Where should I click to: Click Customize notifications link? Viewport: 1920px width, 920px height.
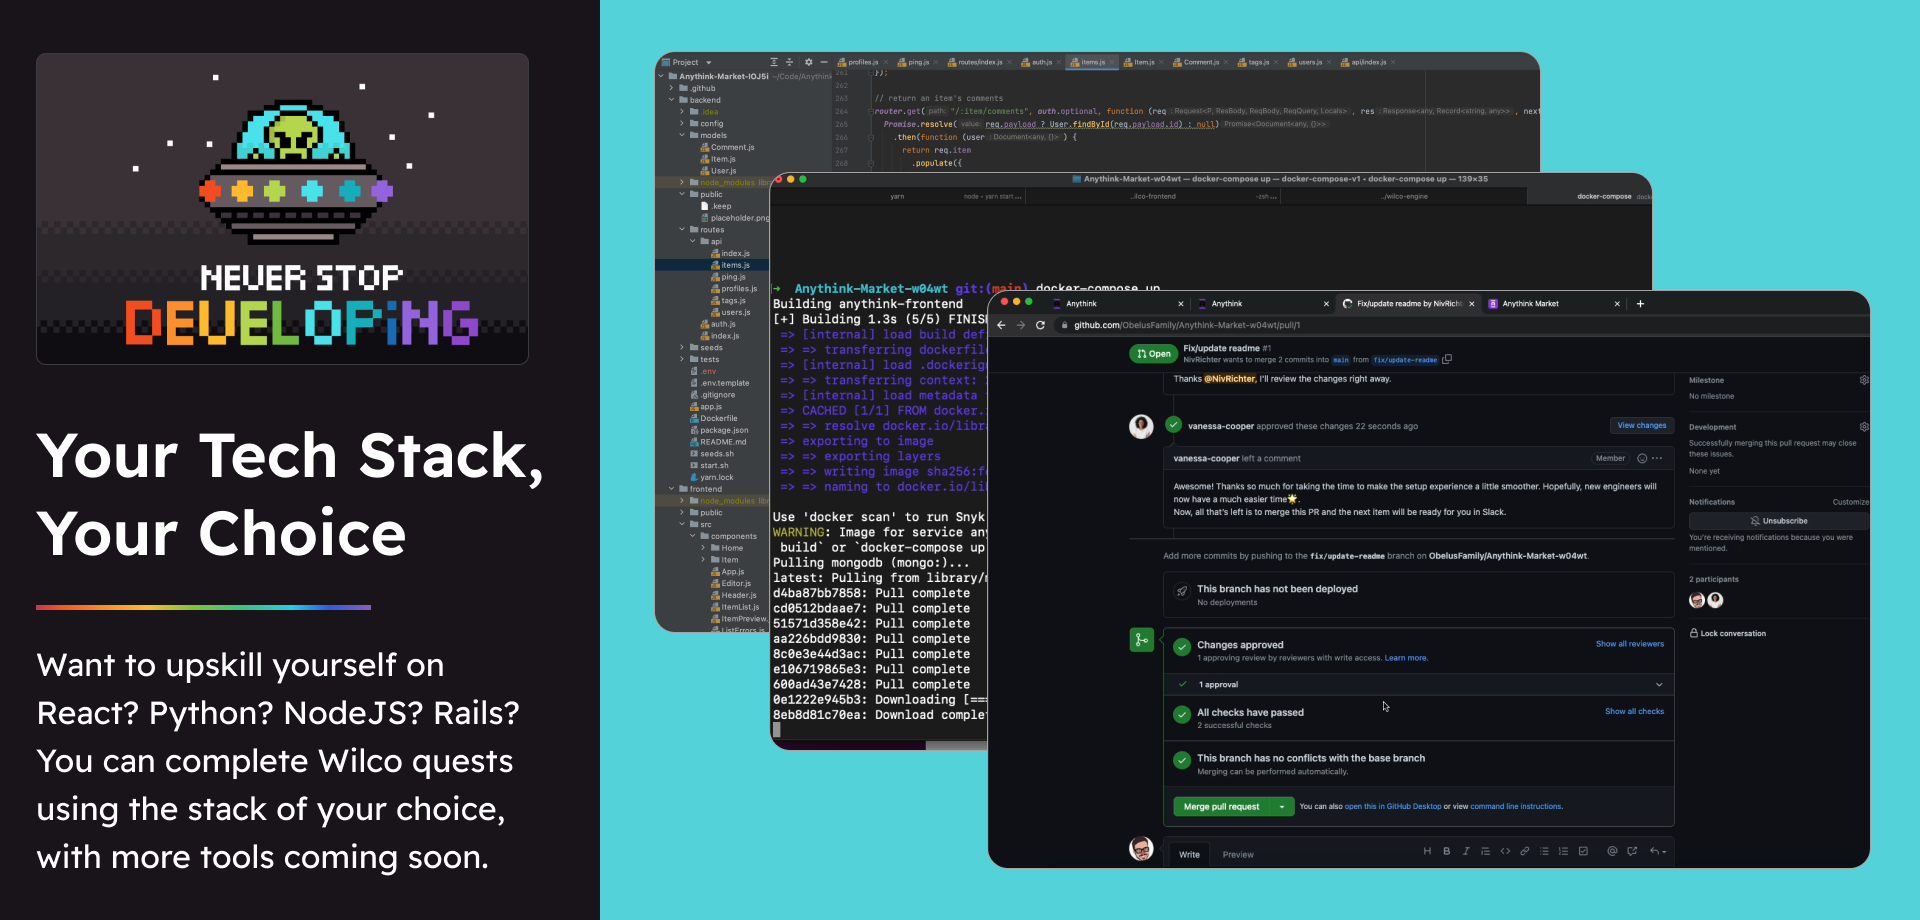[1850, 502]
